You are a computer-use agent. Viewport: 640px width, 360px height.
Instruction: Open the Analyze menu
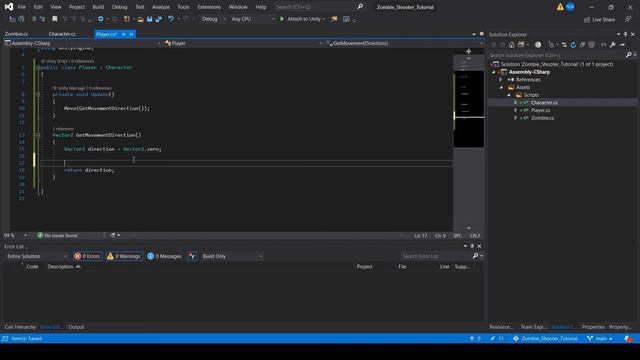pyautogui.click(x=161, y=7)
